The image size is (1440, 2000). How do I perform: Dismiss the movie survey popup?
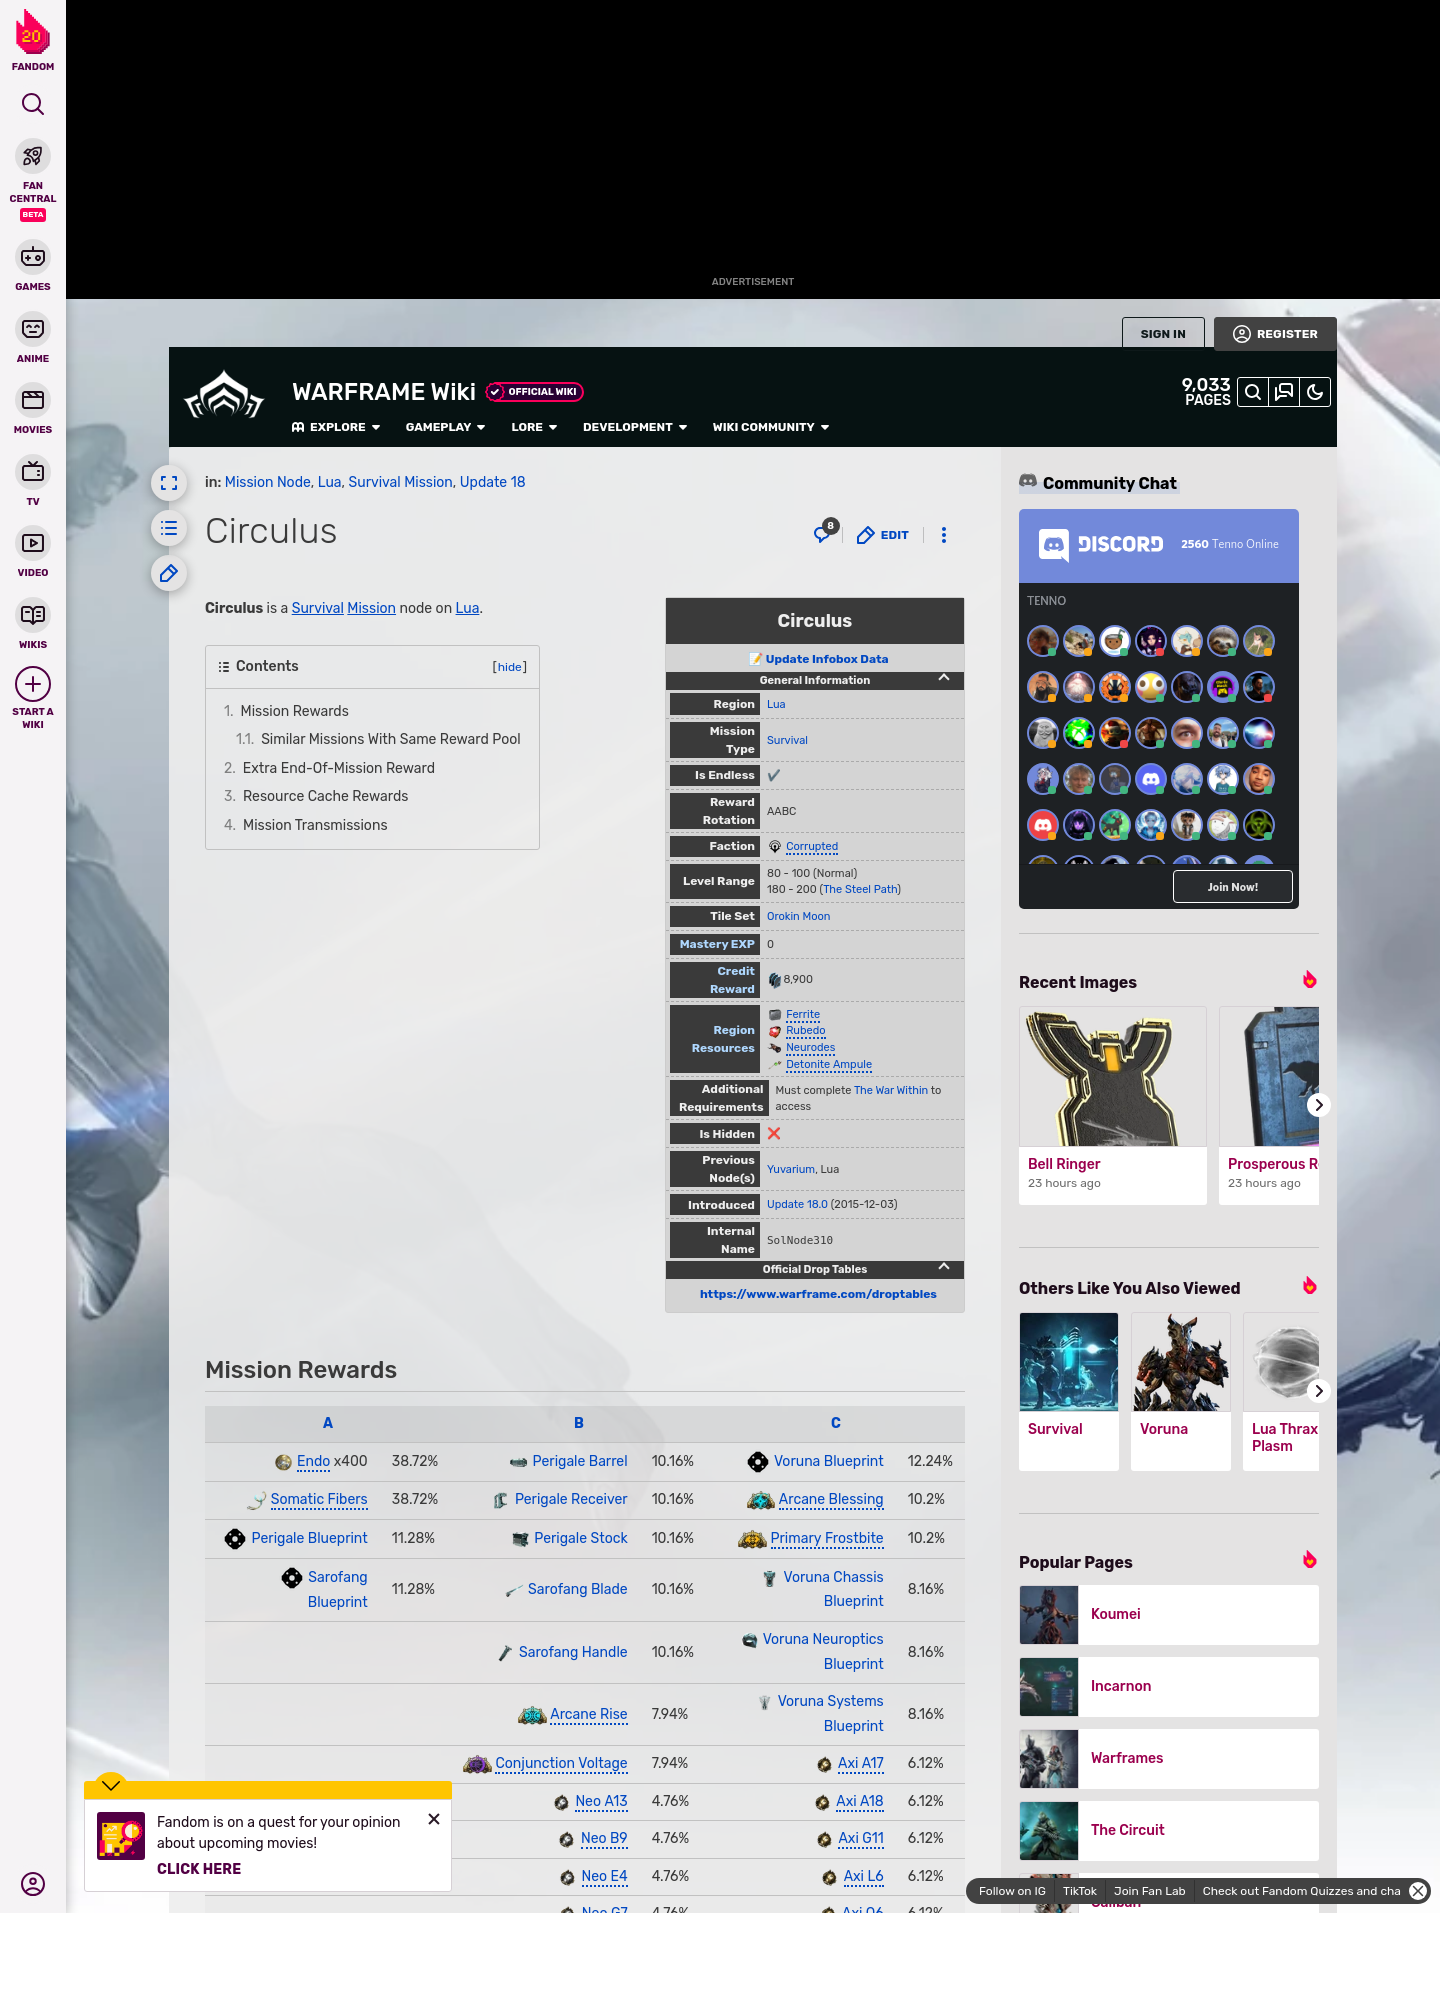point(434,1819)
